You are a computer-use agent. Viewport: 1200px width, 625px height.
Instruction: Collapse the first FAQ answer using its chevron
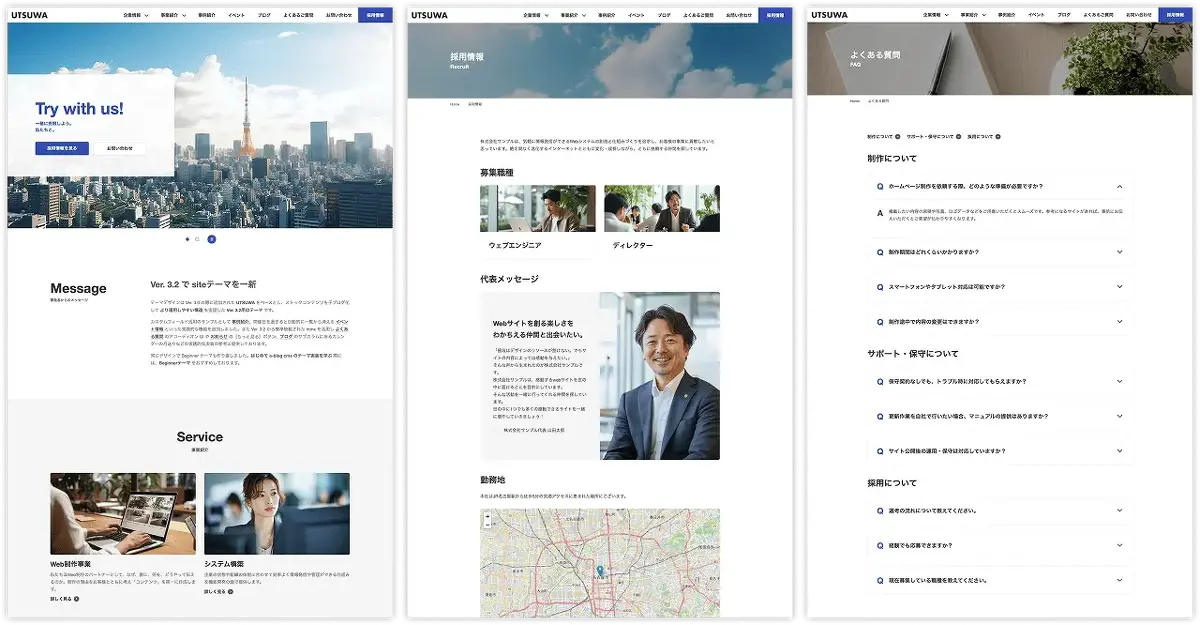tap(1119, 185)
